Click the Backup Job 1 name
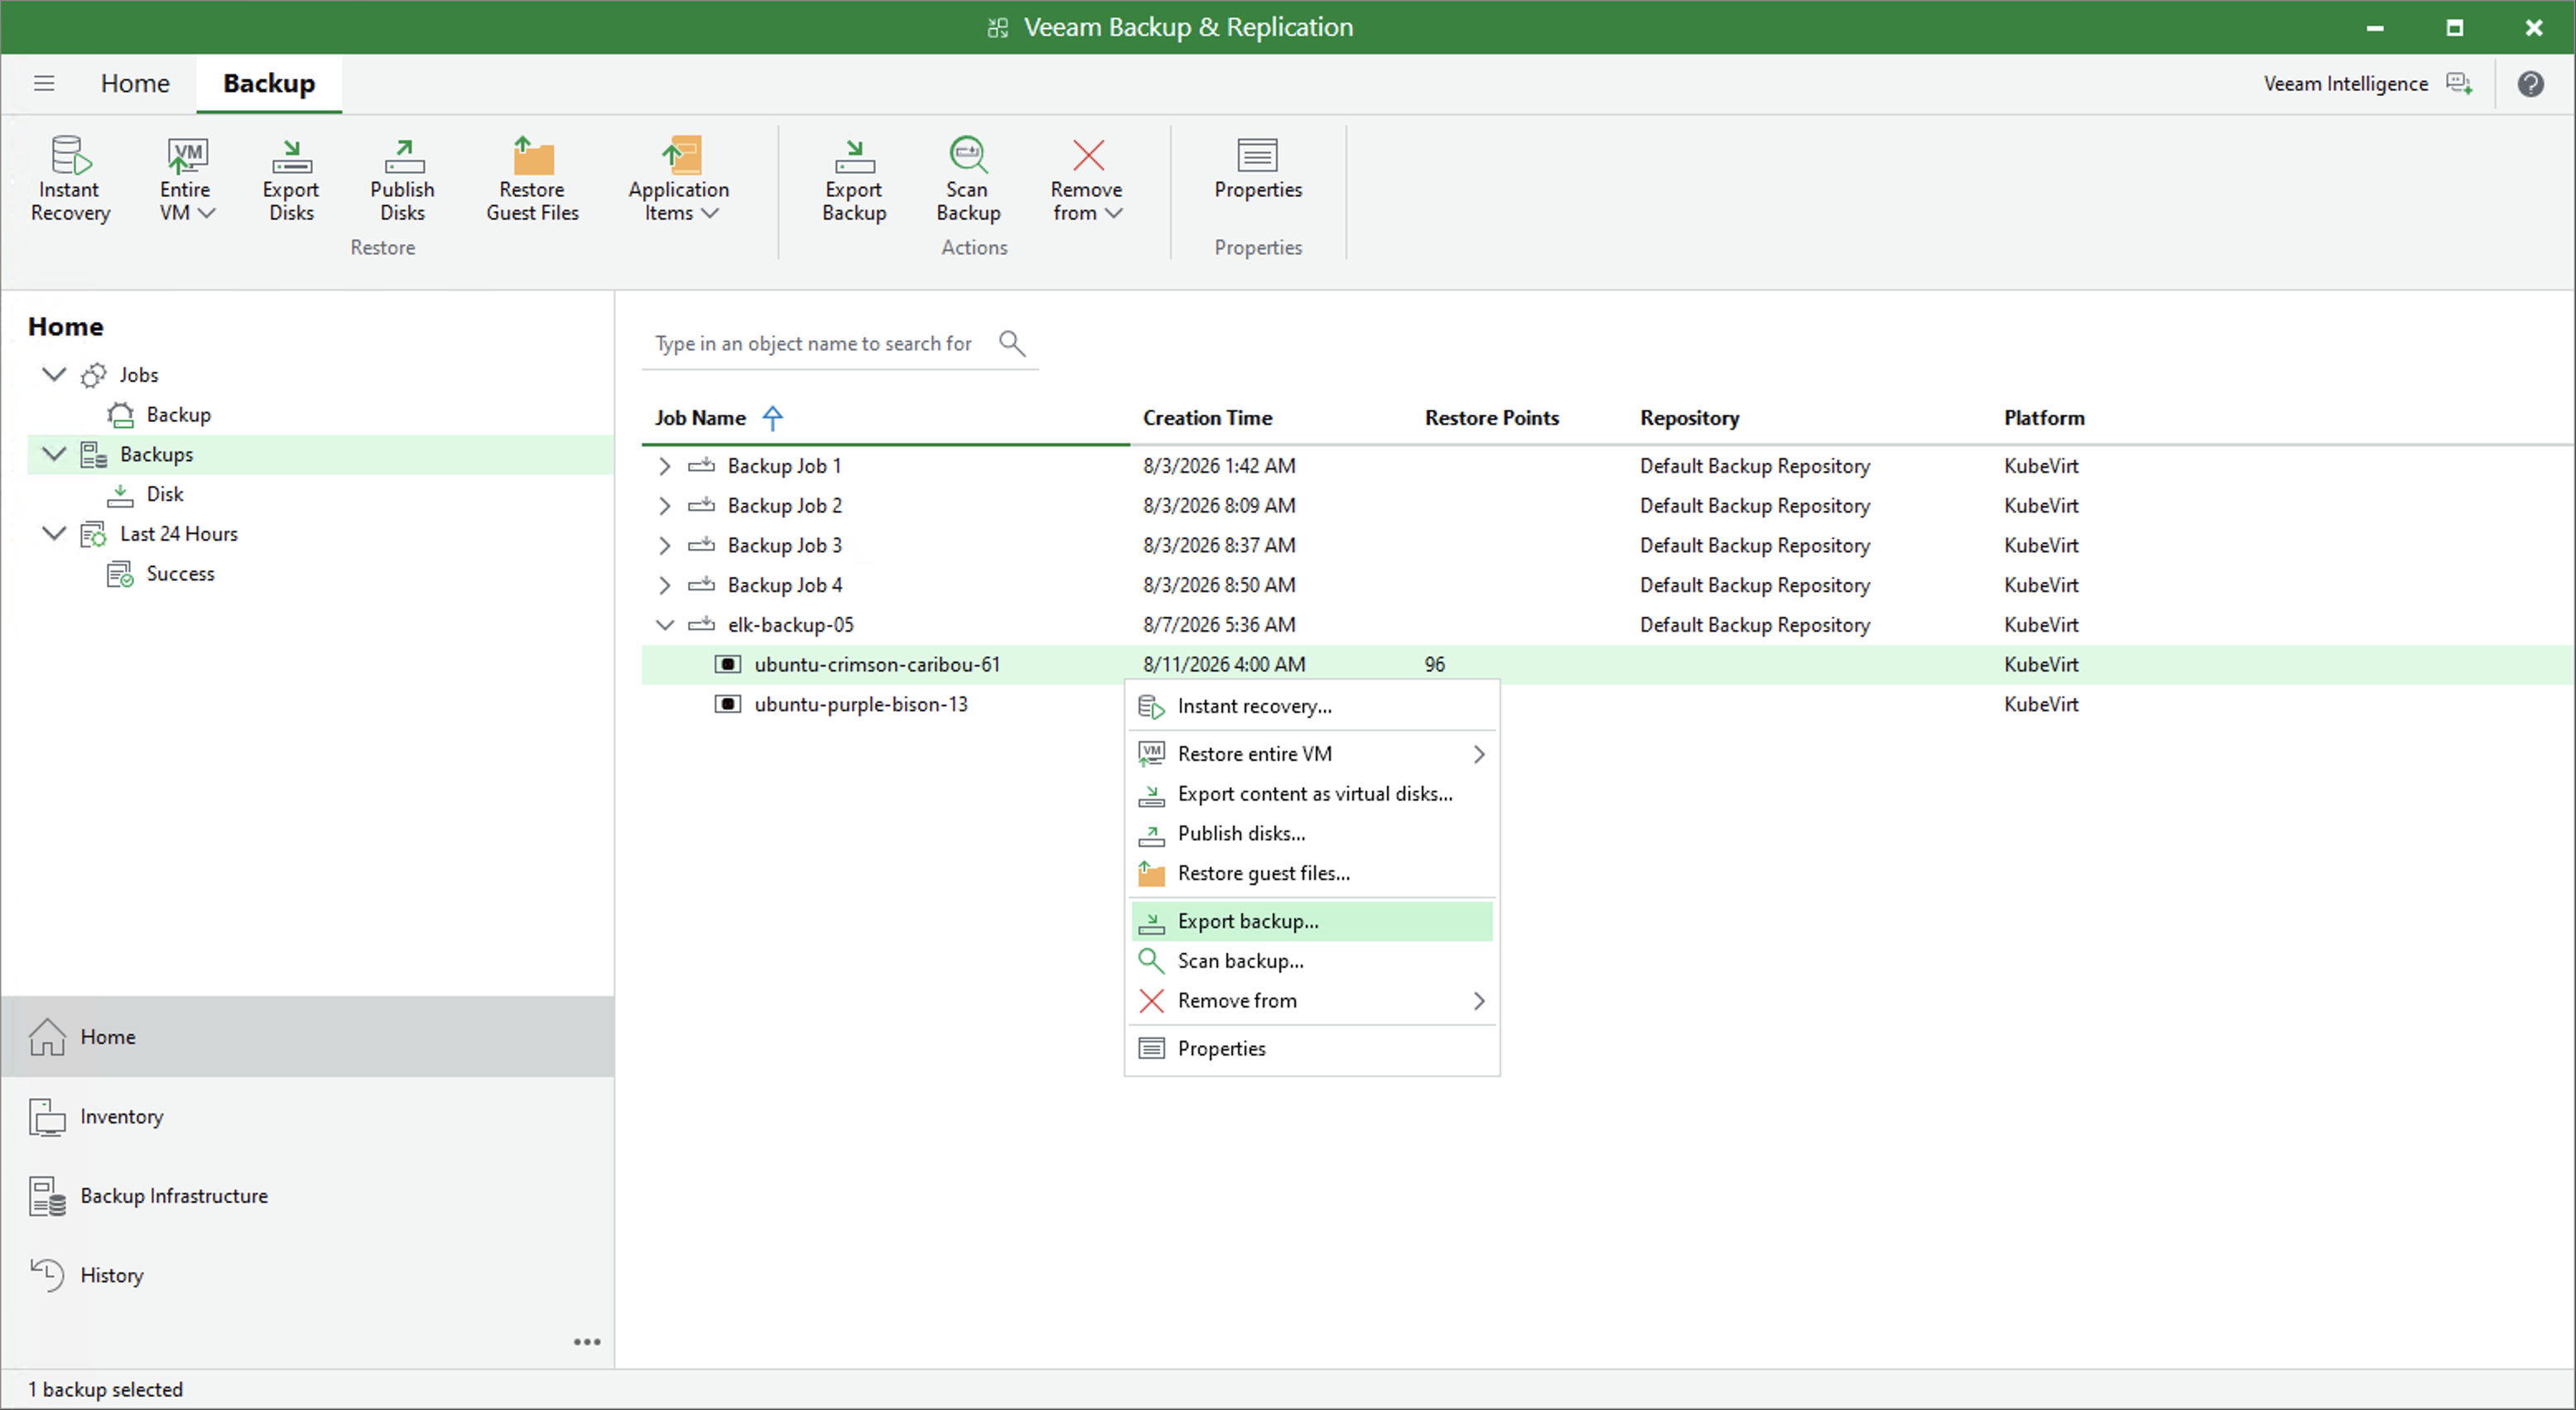 (784, 466)
